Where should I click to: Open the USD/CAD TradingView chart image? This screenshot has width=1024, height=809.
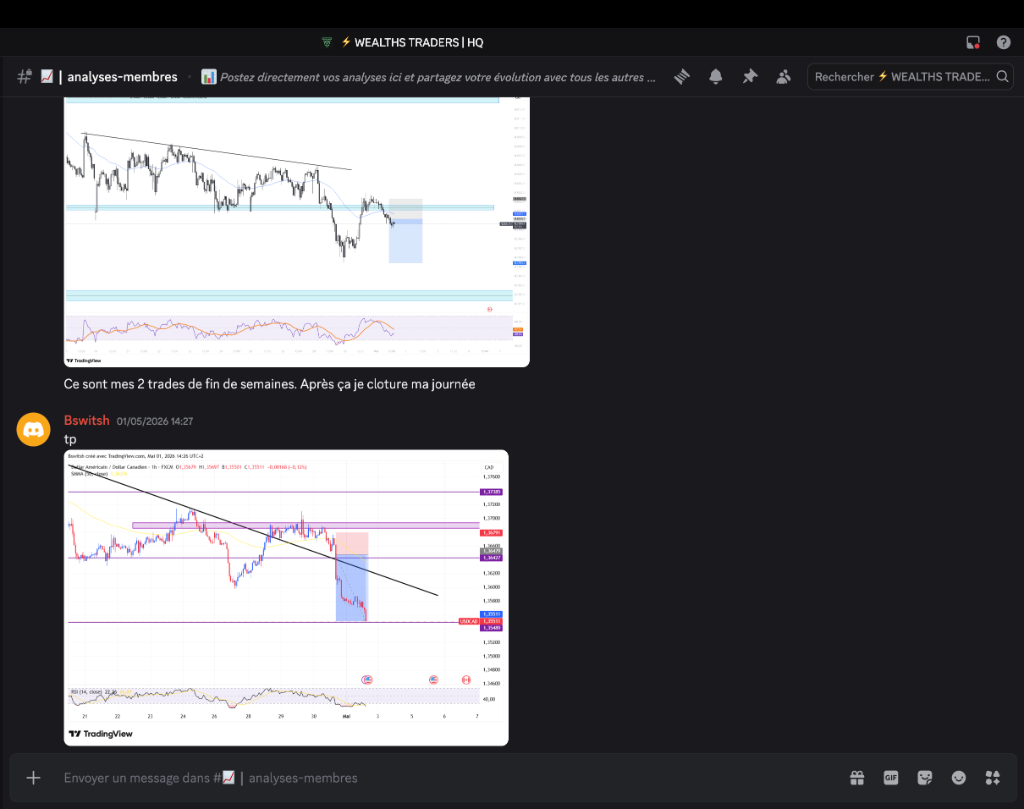[286, 597]
